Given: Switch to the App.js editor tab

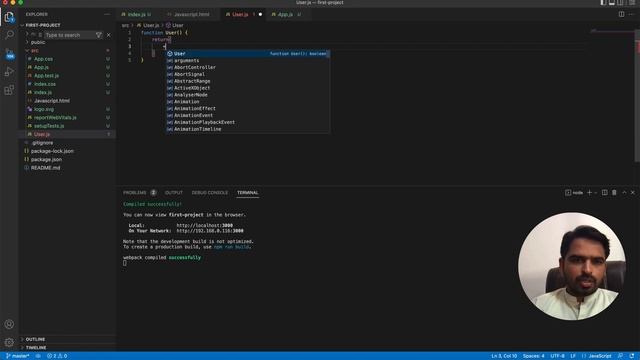Looking at the screenshot, I should 285,14.
